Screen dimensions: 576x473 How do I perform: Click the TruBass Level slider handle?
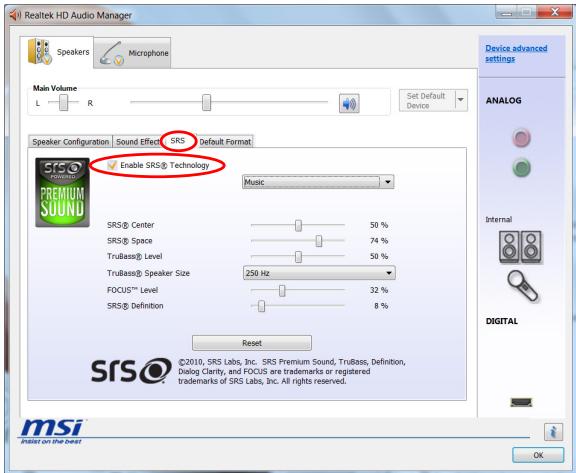coord(298,257)
